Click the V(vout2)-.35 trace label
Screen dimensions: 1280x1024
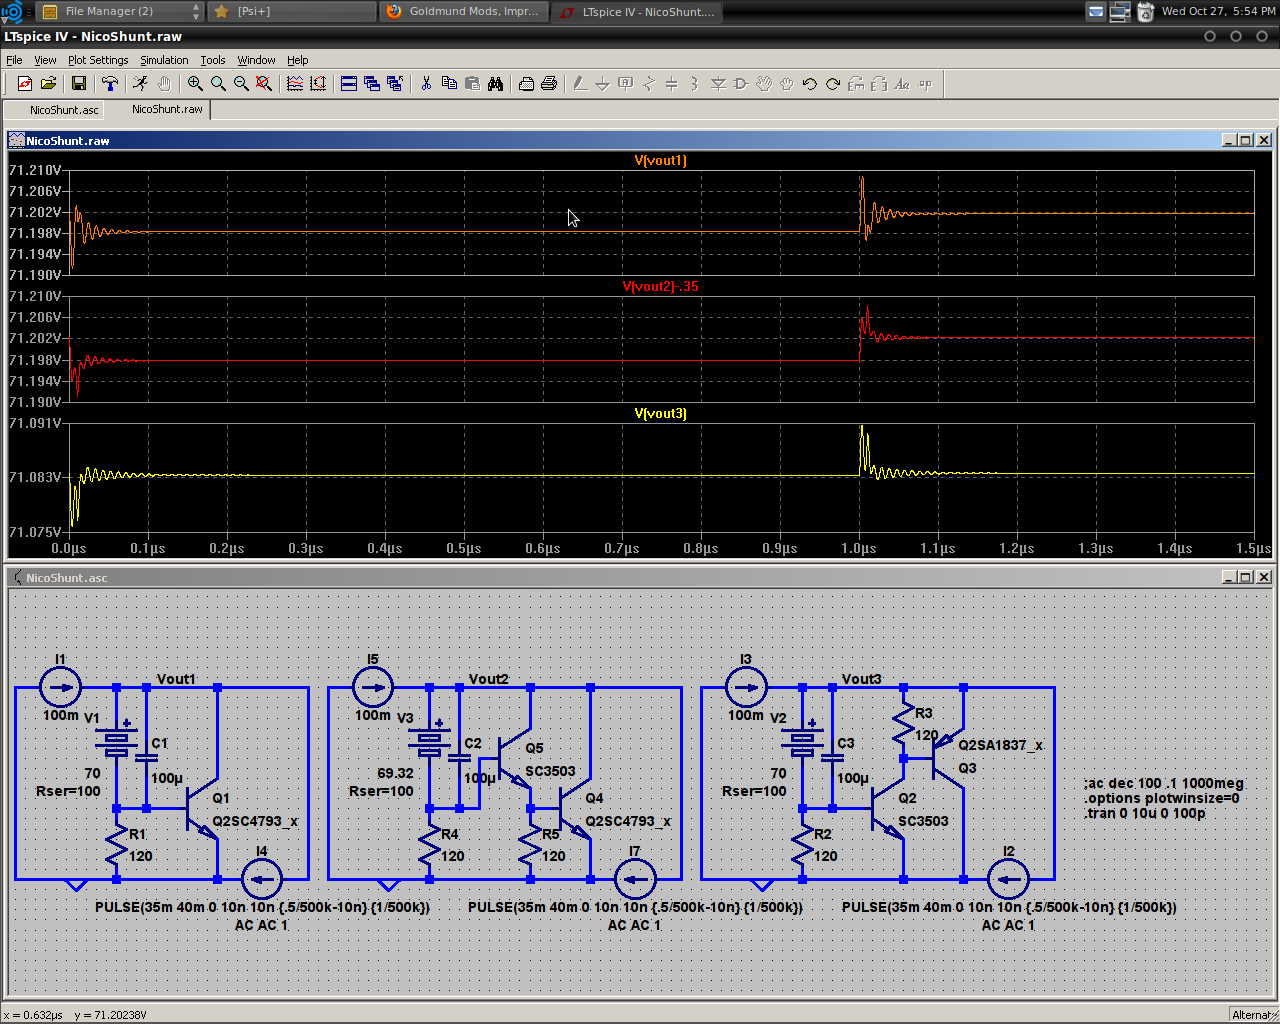click(x=661, y=286)
